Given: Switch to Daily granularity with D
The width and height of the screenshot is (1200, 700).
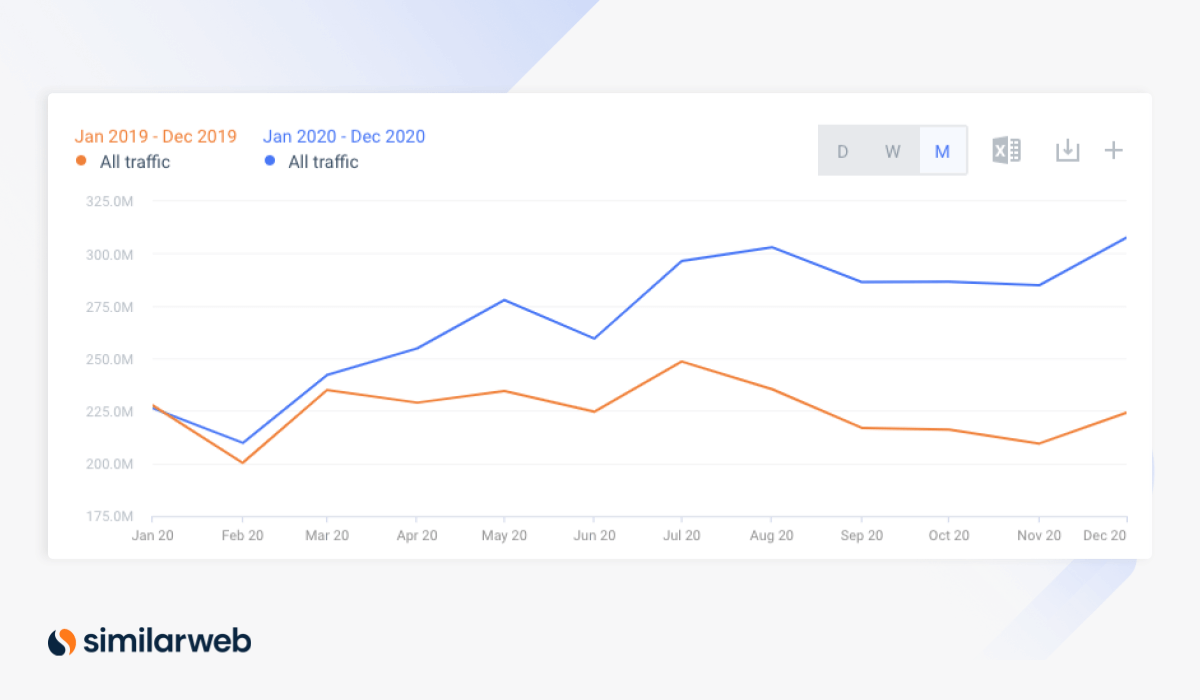Looking at the screenshot, I should click(x=843, y=150).
